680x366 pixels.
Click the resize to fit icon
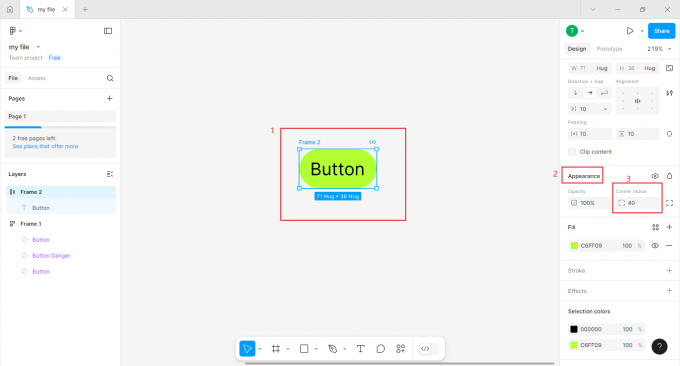pos(670,68)
